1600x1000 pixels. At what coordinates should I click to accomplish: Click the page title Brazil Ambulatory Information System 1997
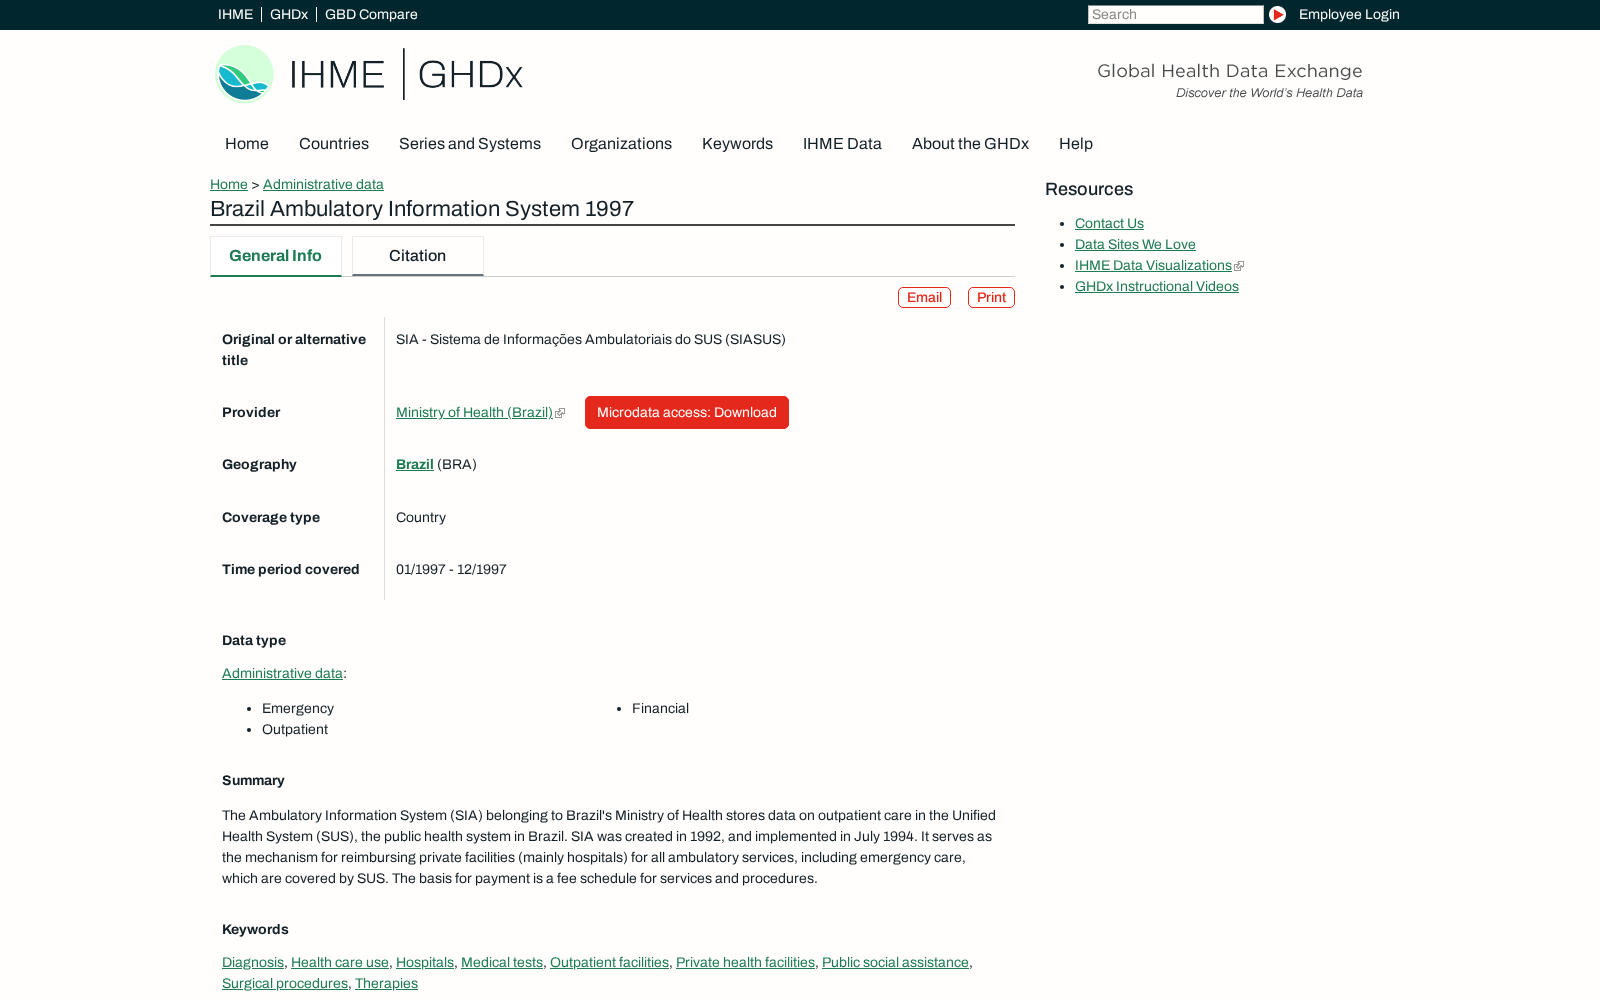coord(422,208)
